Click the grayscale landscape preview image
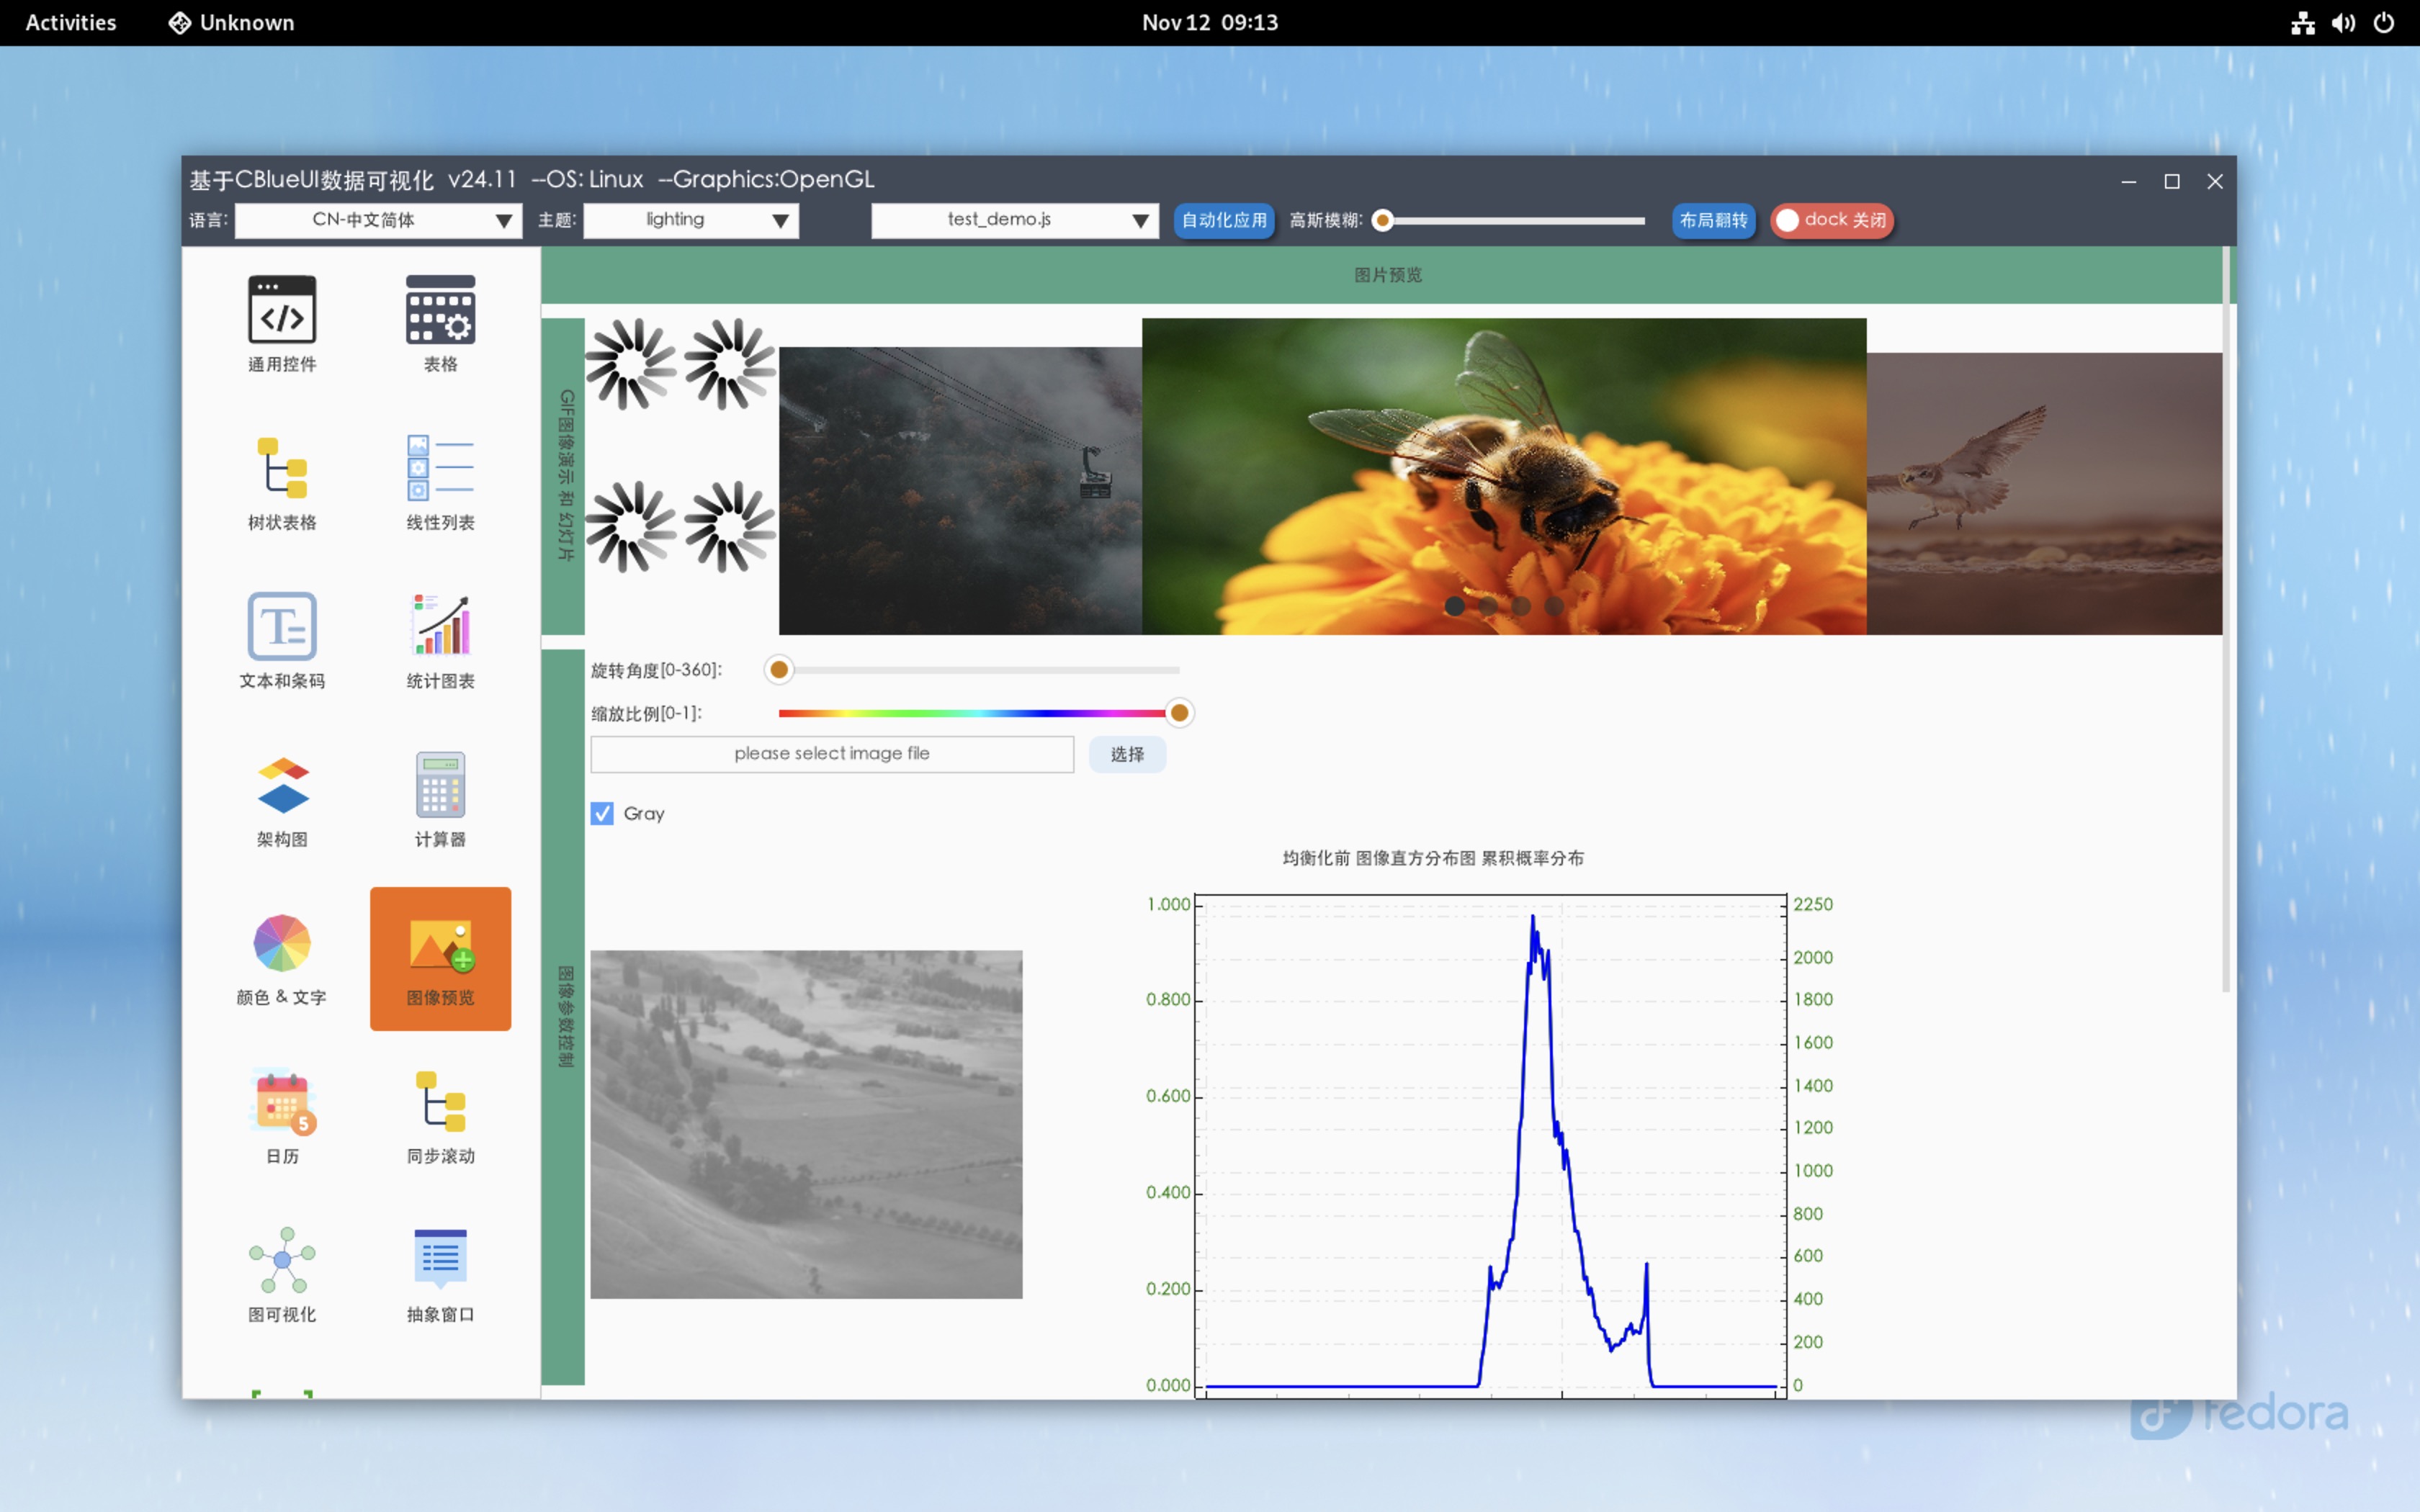2420x1512 pixels. pos(806,1124)
